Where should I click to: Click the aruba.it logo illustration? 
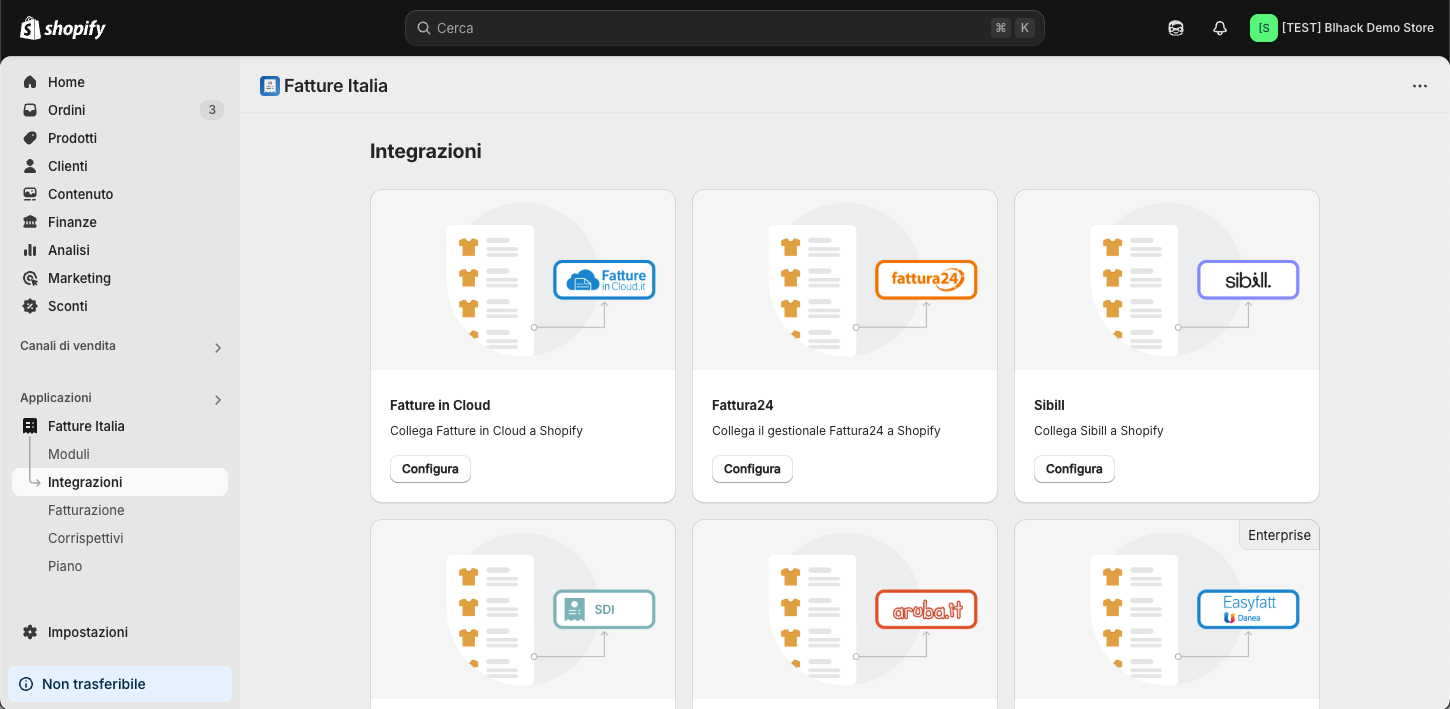[926, 609]
